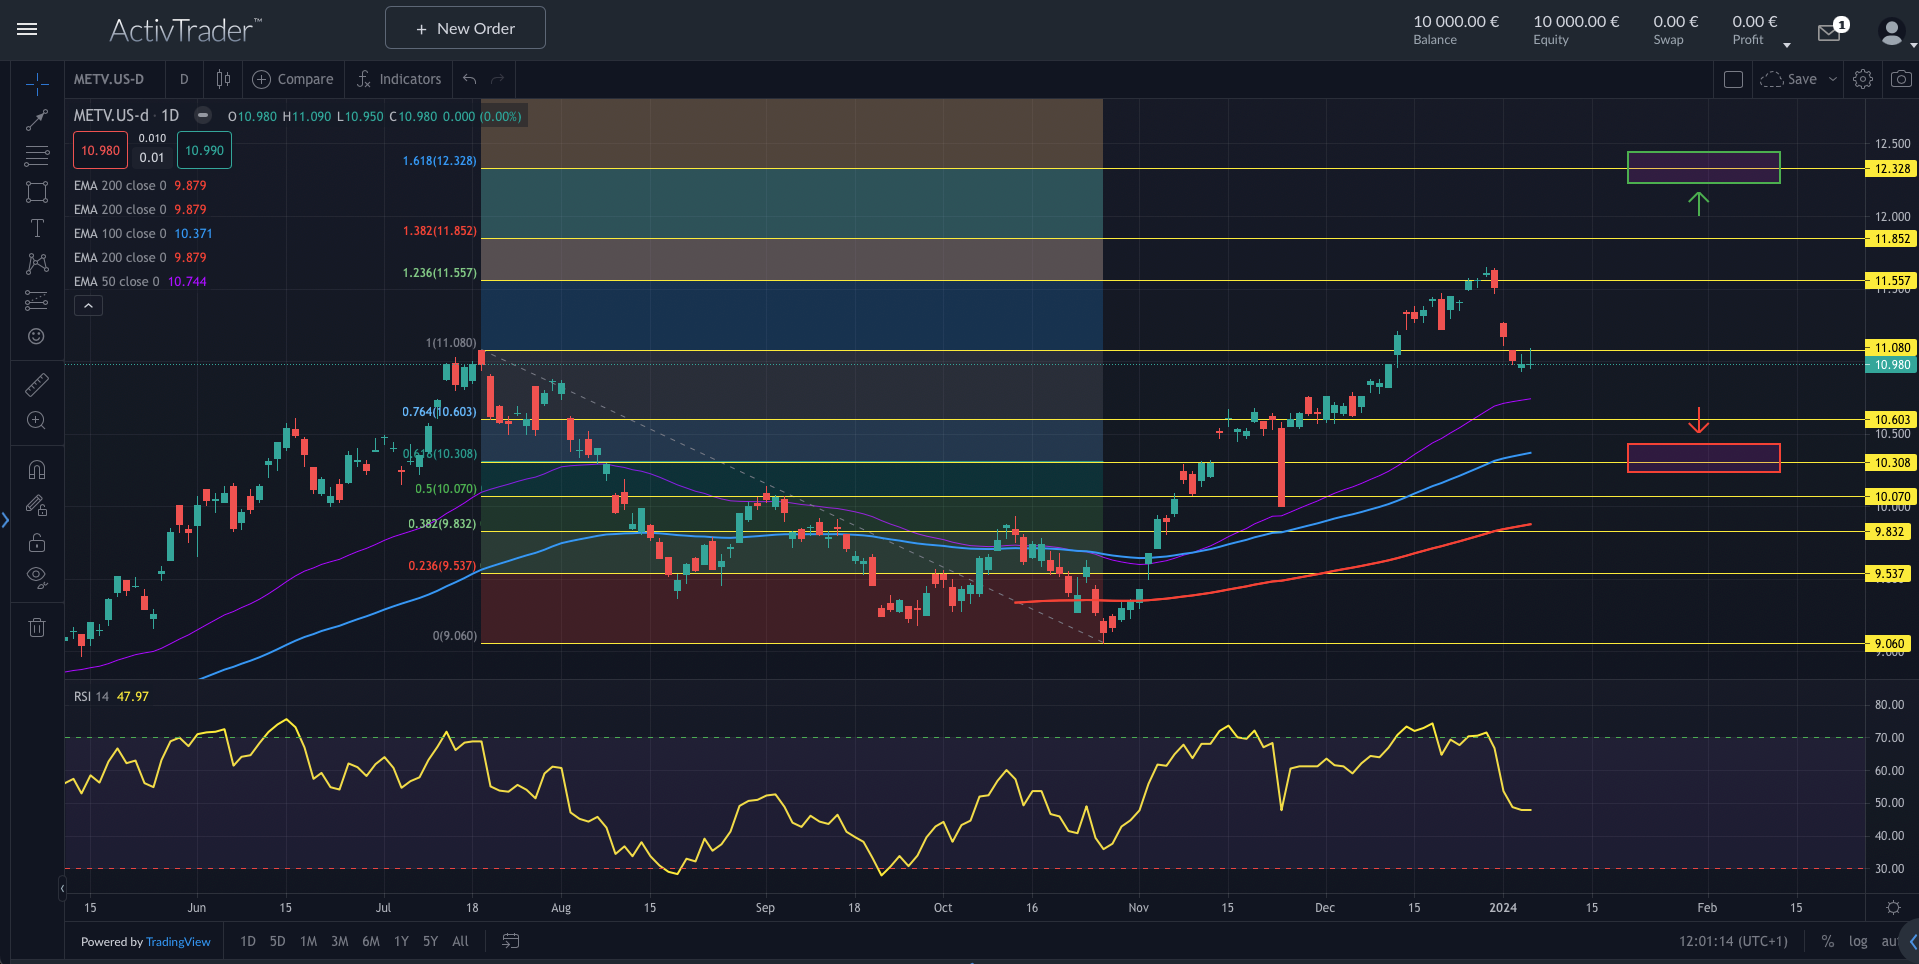This screenshot has width=1919, height=964.
Task: Select the XABCD pattern tool
Action: 37,264
